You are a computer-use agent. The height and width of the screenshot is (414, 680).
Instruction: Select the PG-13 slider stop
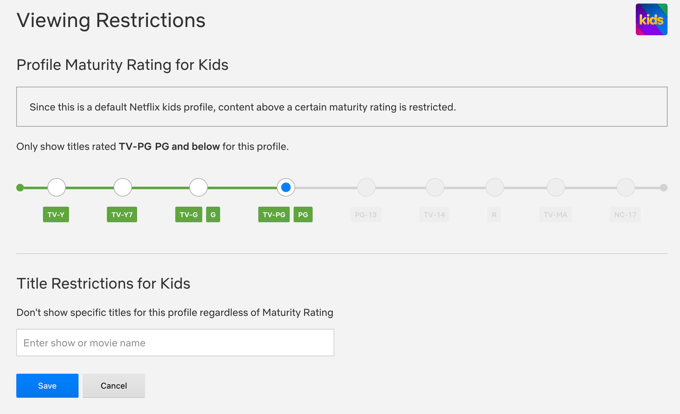366,187
